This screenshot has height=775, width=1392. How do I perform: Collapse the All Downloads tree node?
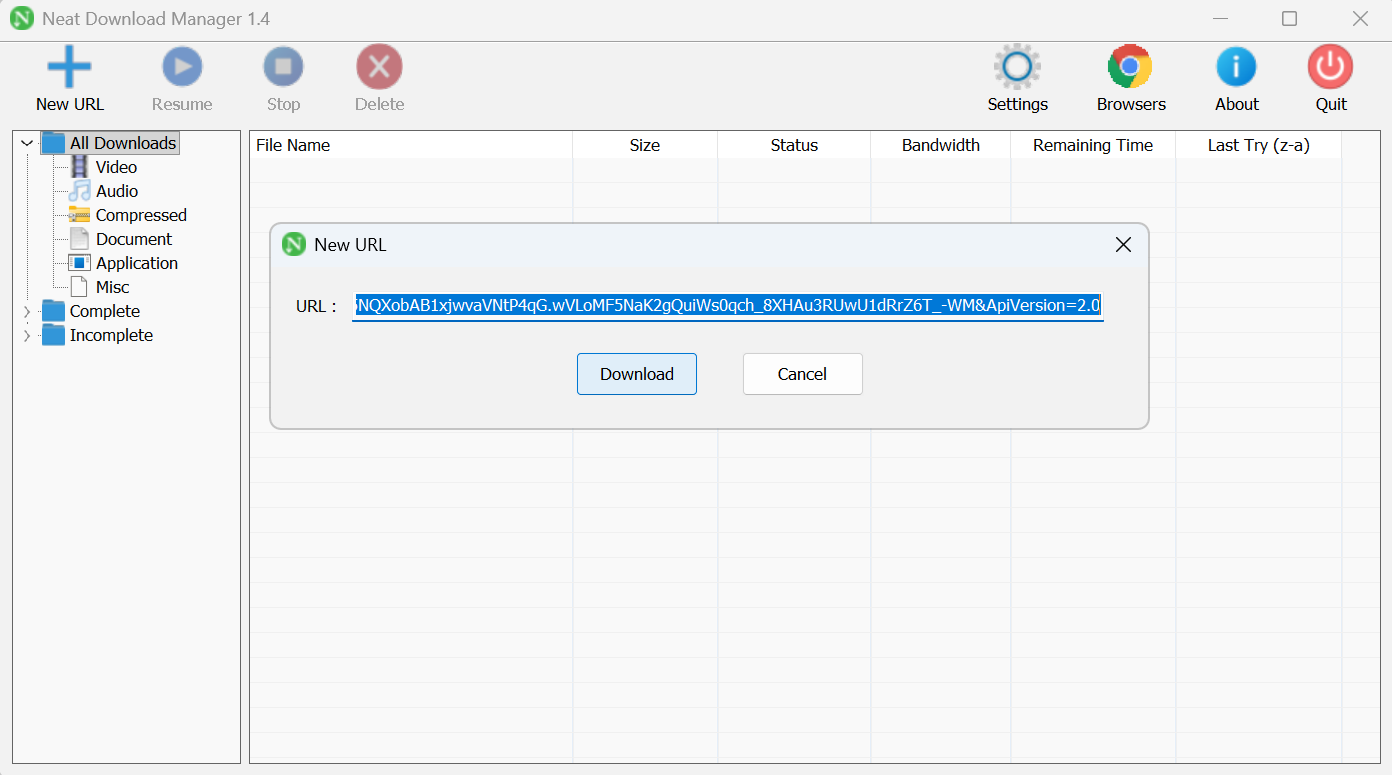pos(27,144)
